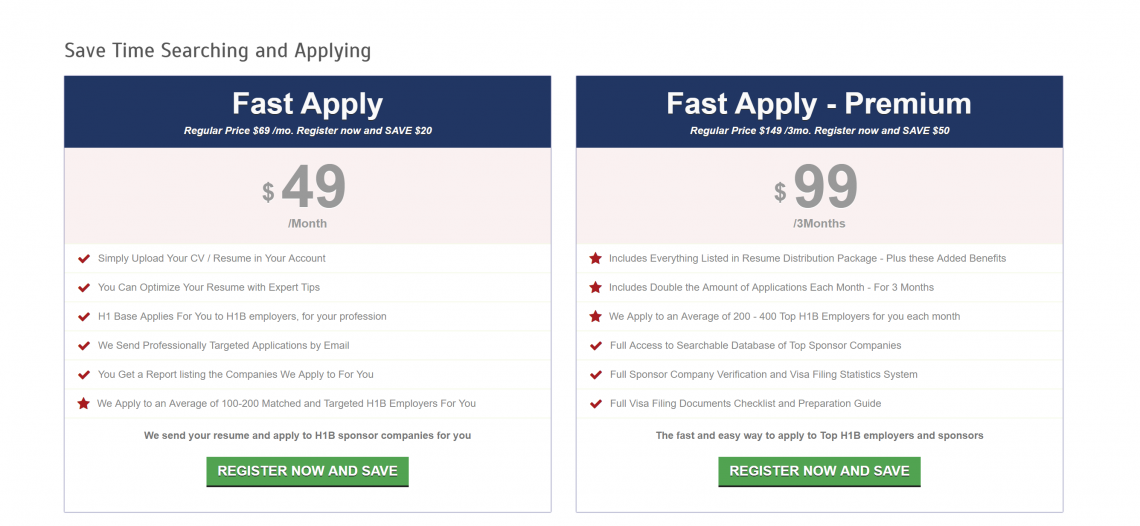Click checkmark beside Full Access to Searchable Database
This screenshot has width=1140, height=526.
tap(595, 346)
